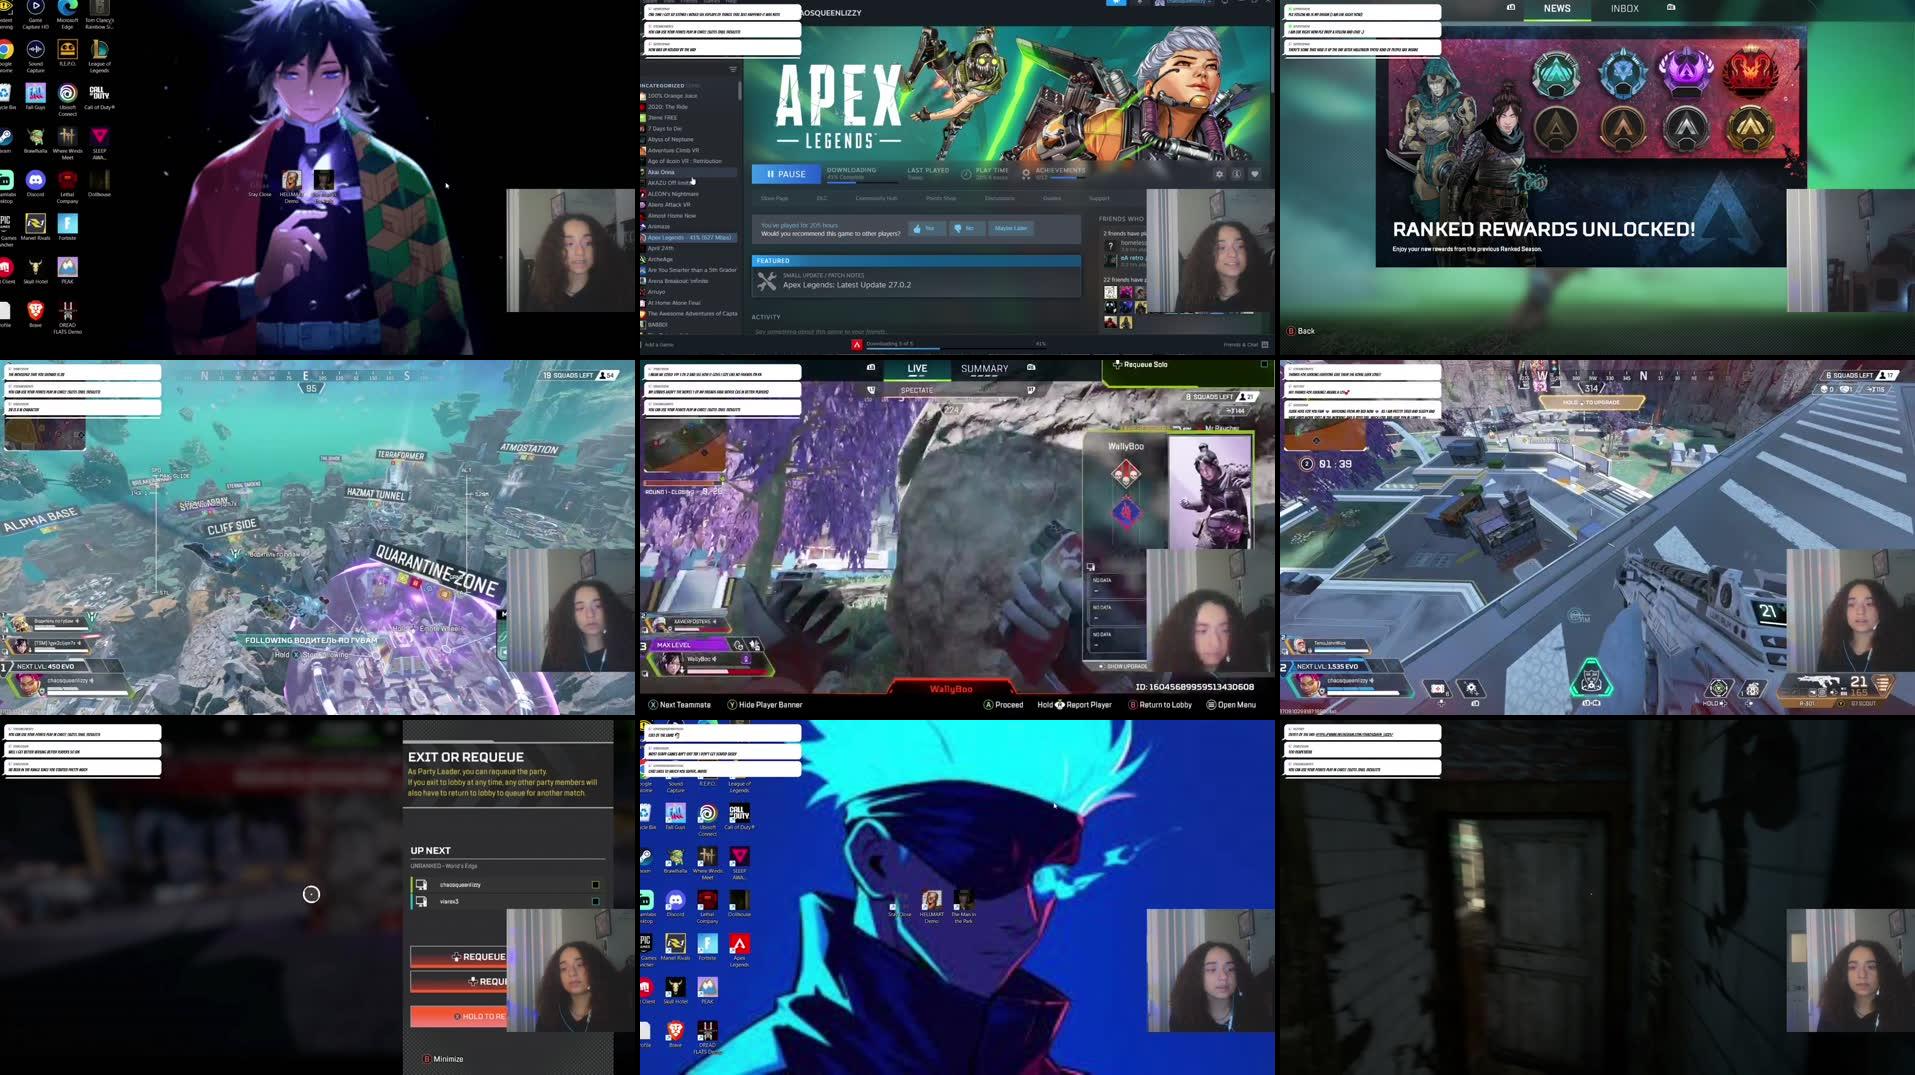Check the ready box next to viarex3

[596, 900]
